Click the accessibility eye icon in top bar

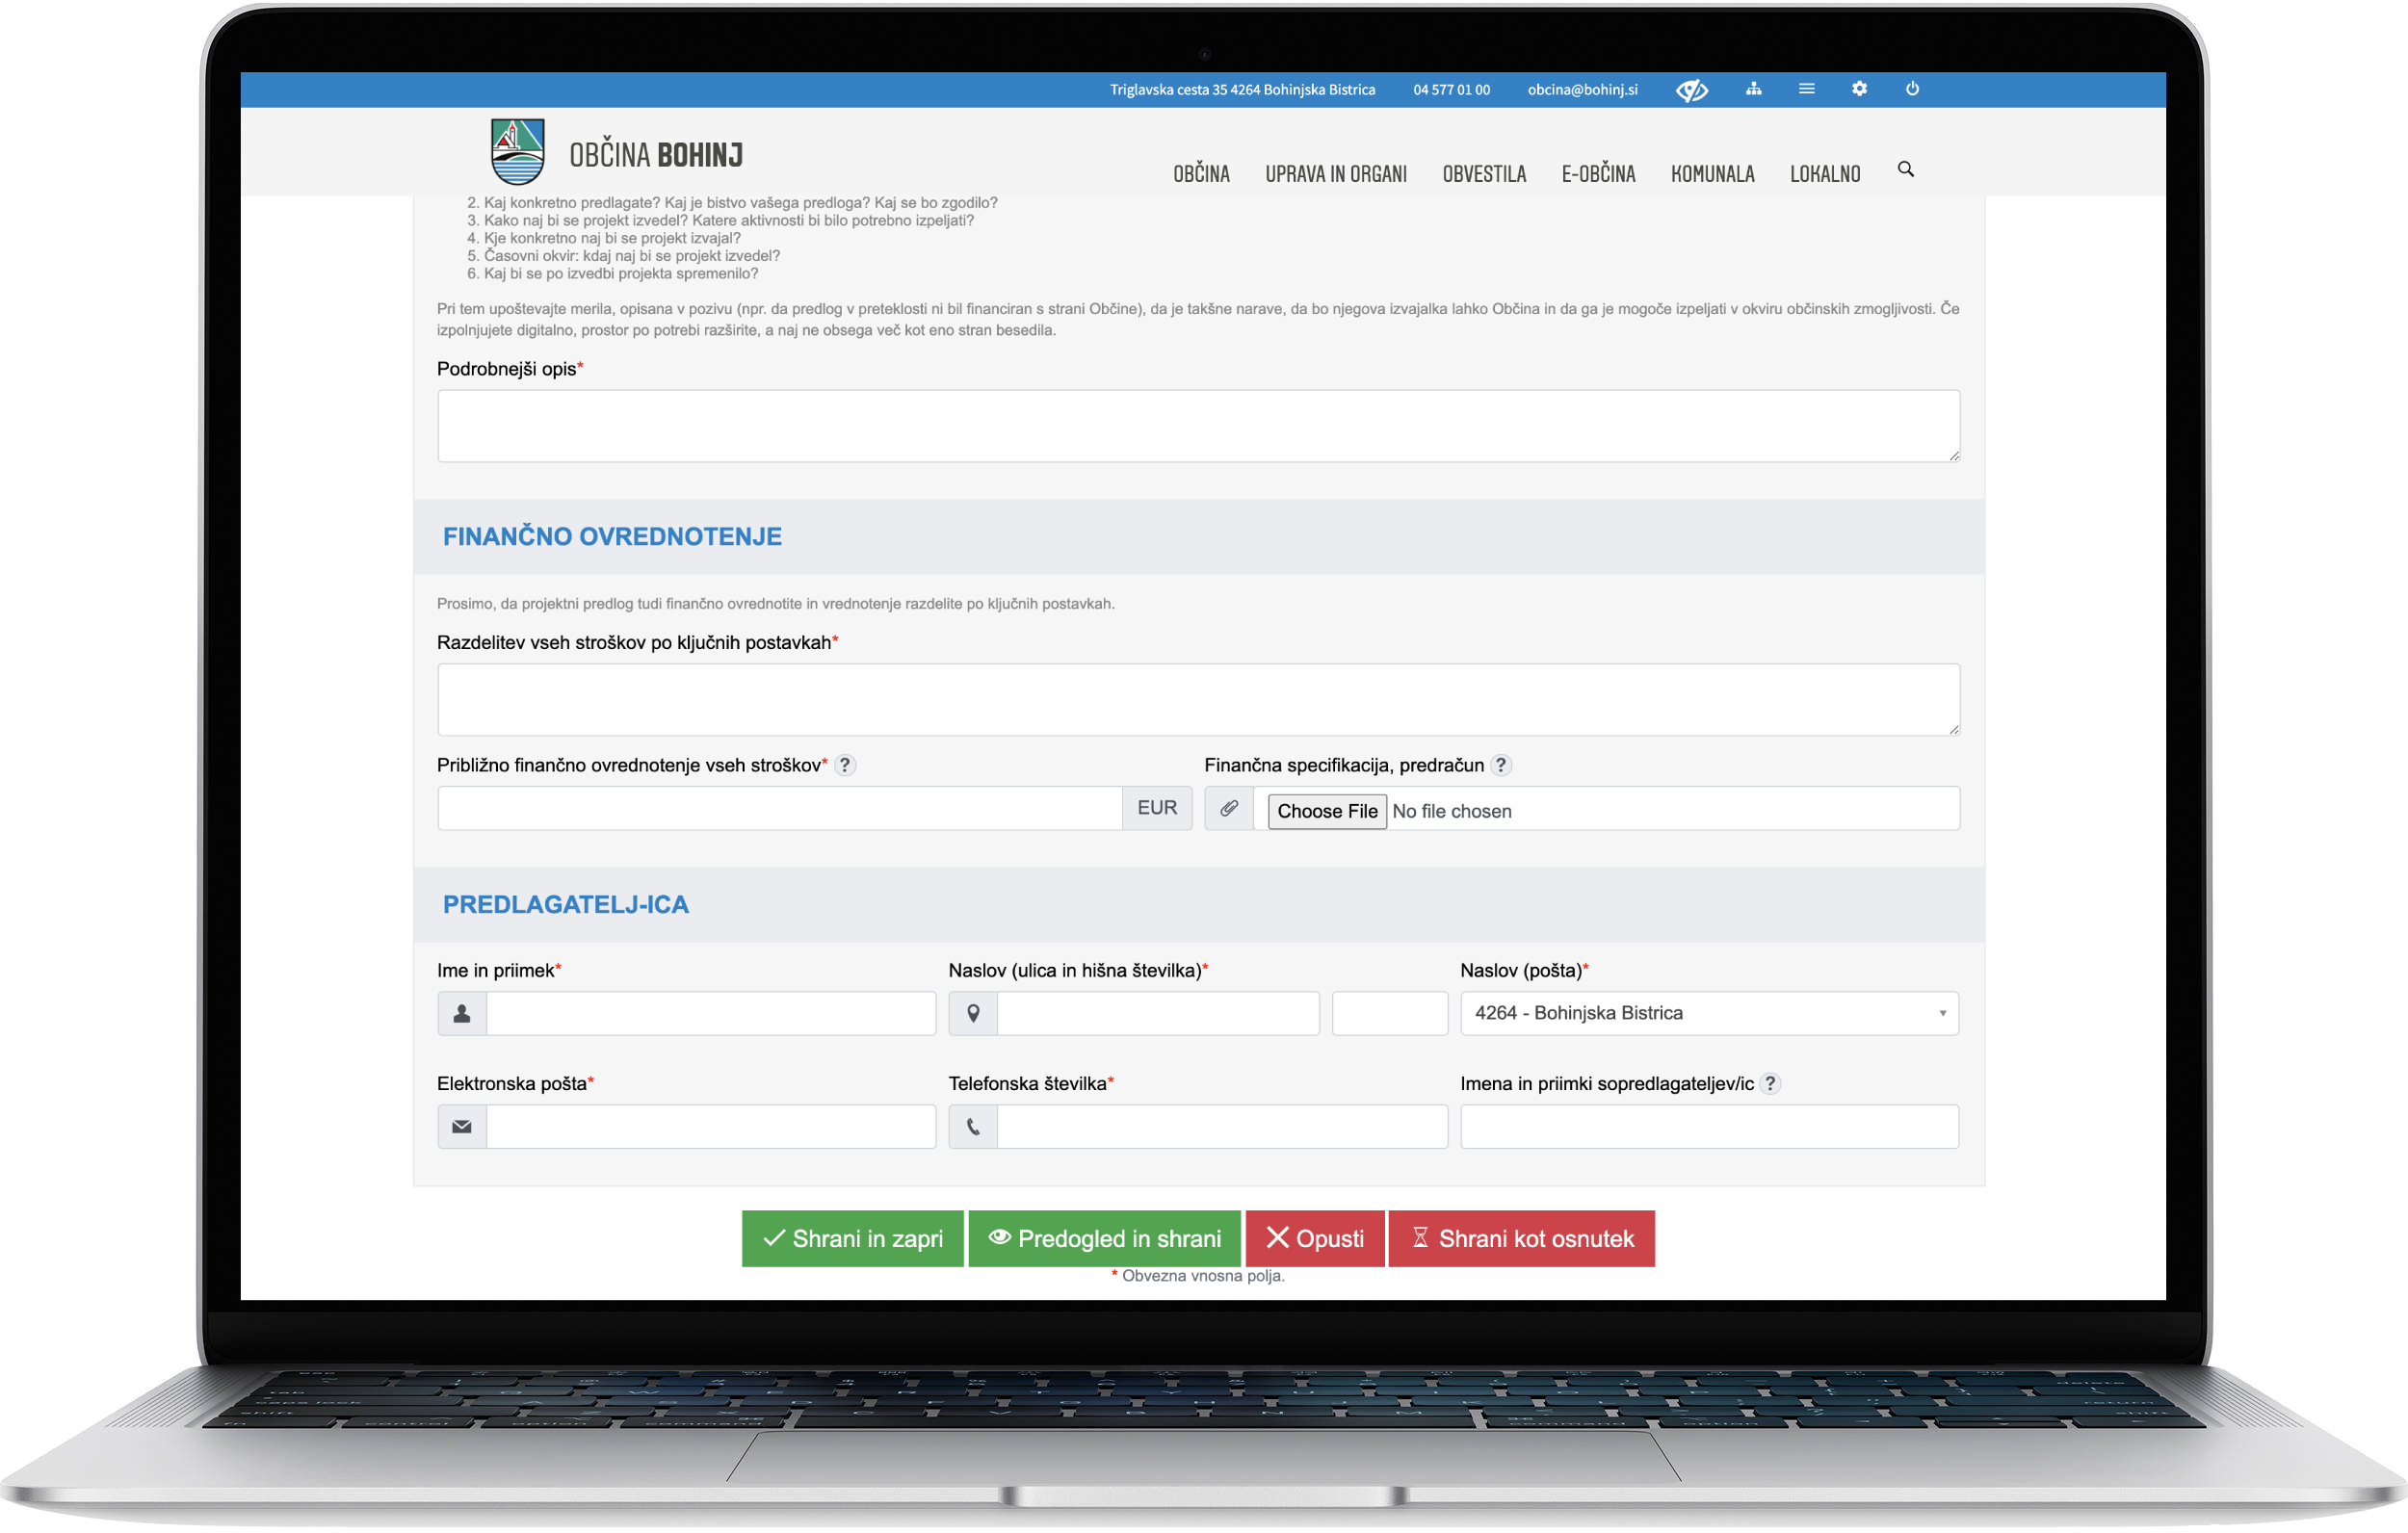pos(1691,90)
